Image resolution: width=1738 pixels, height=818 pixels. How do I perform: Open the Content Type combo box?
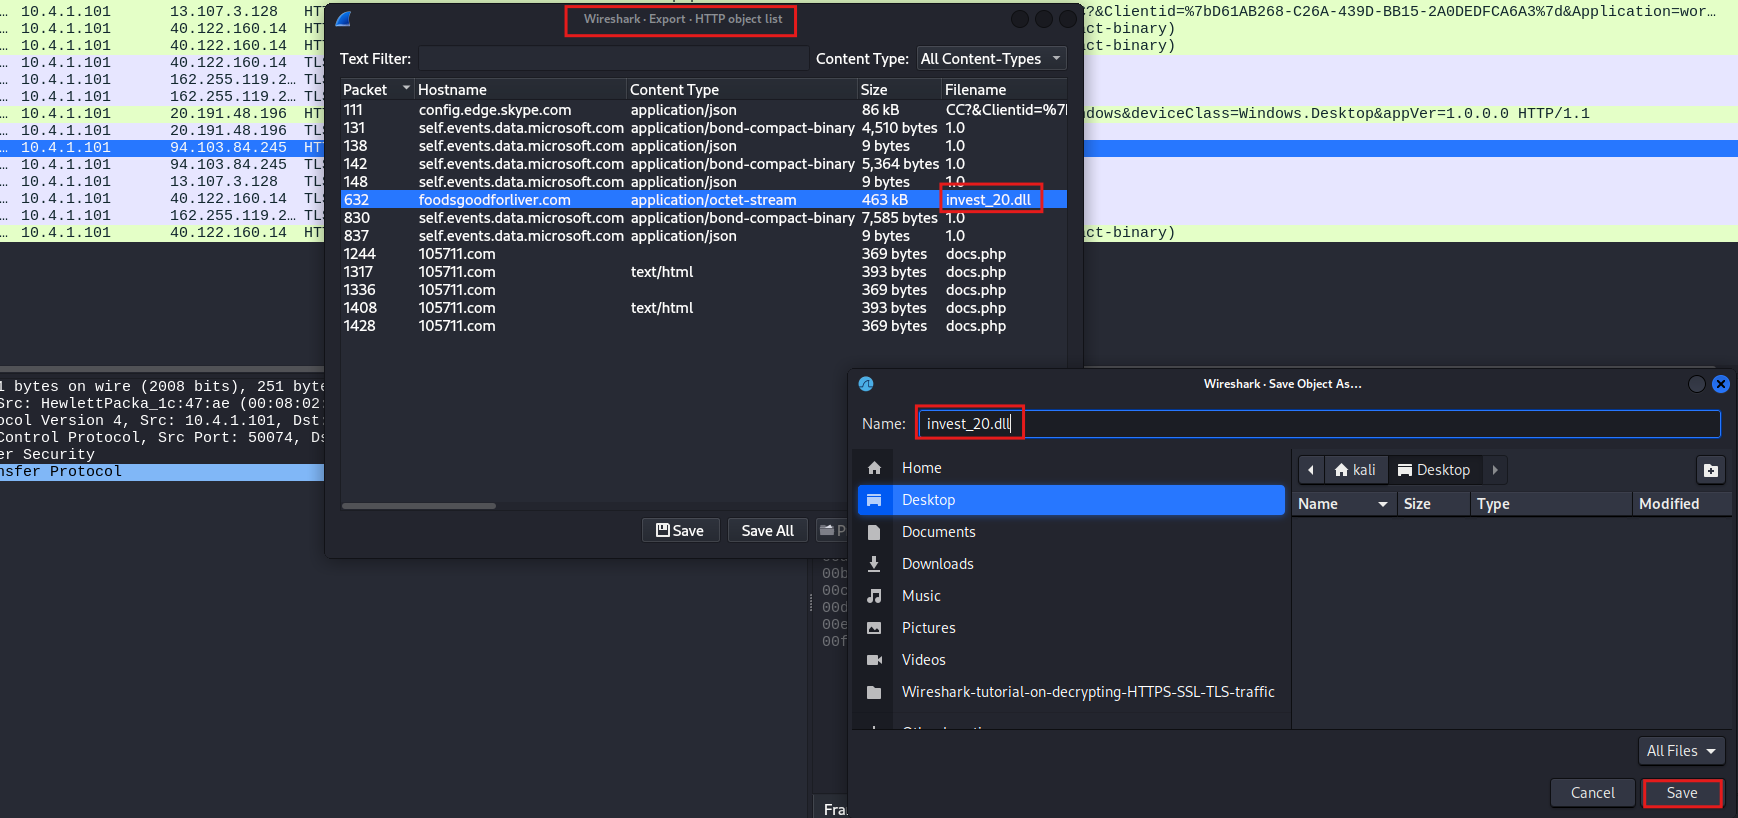click(992, 59)
